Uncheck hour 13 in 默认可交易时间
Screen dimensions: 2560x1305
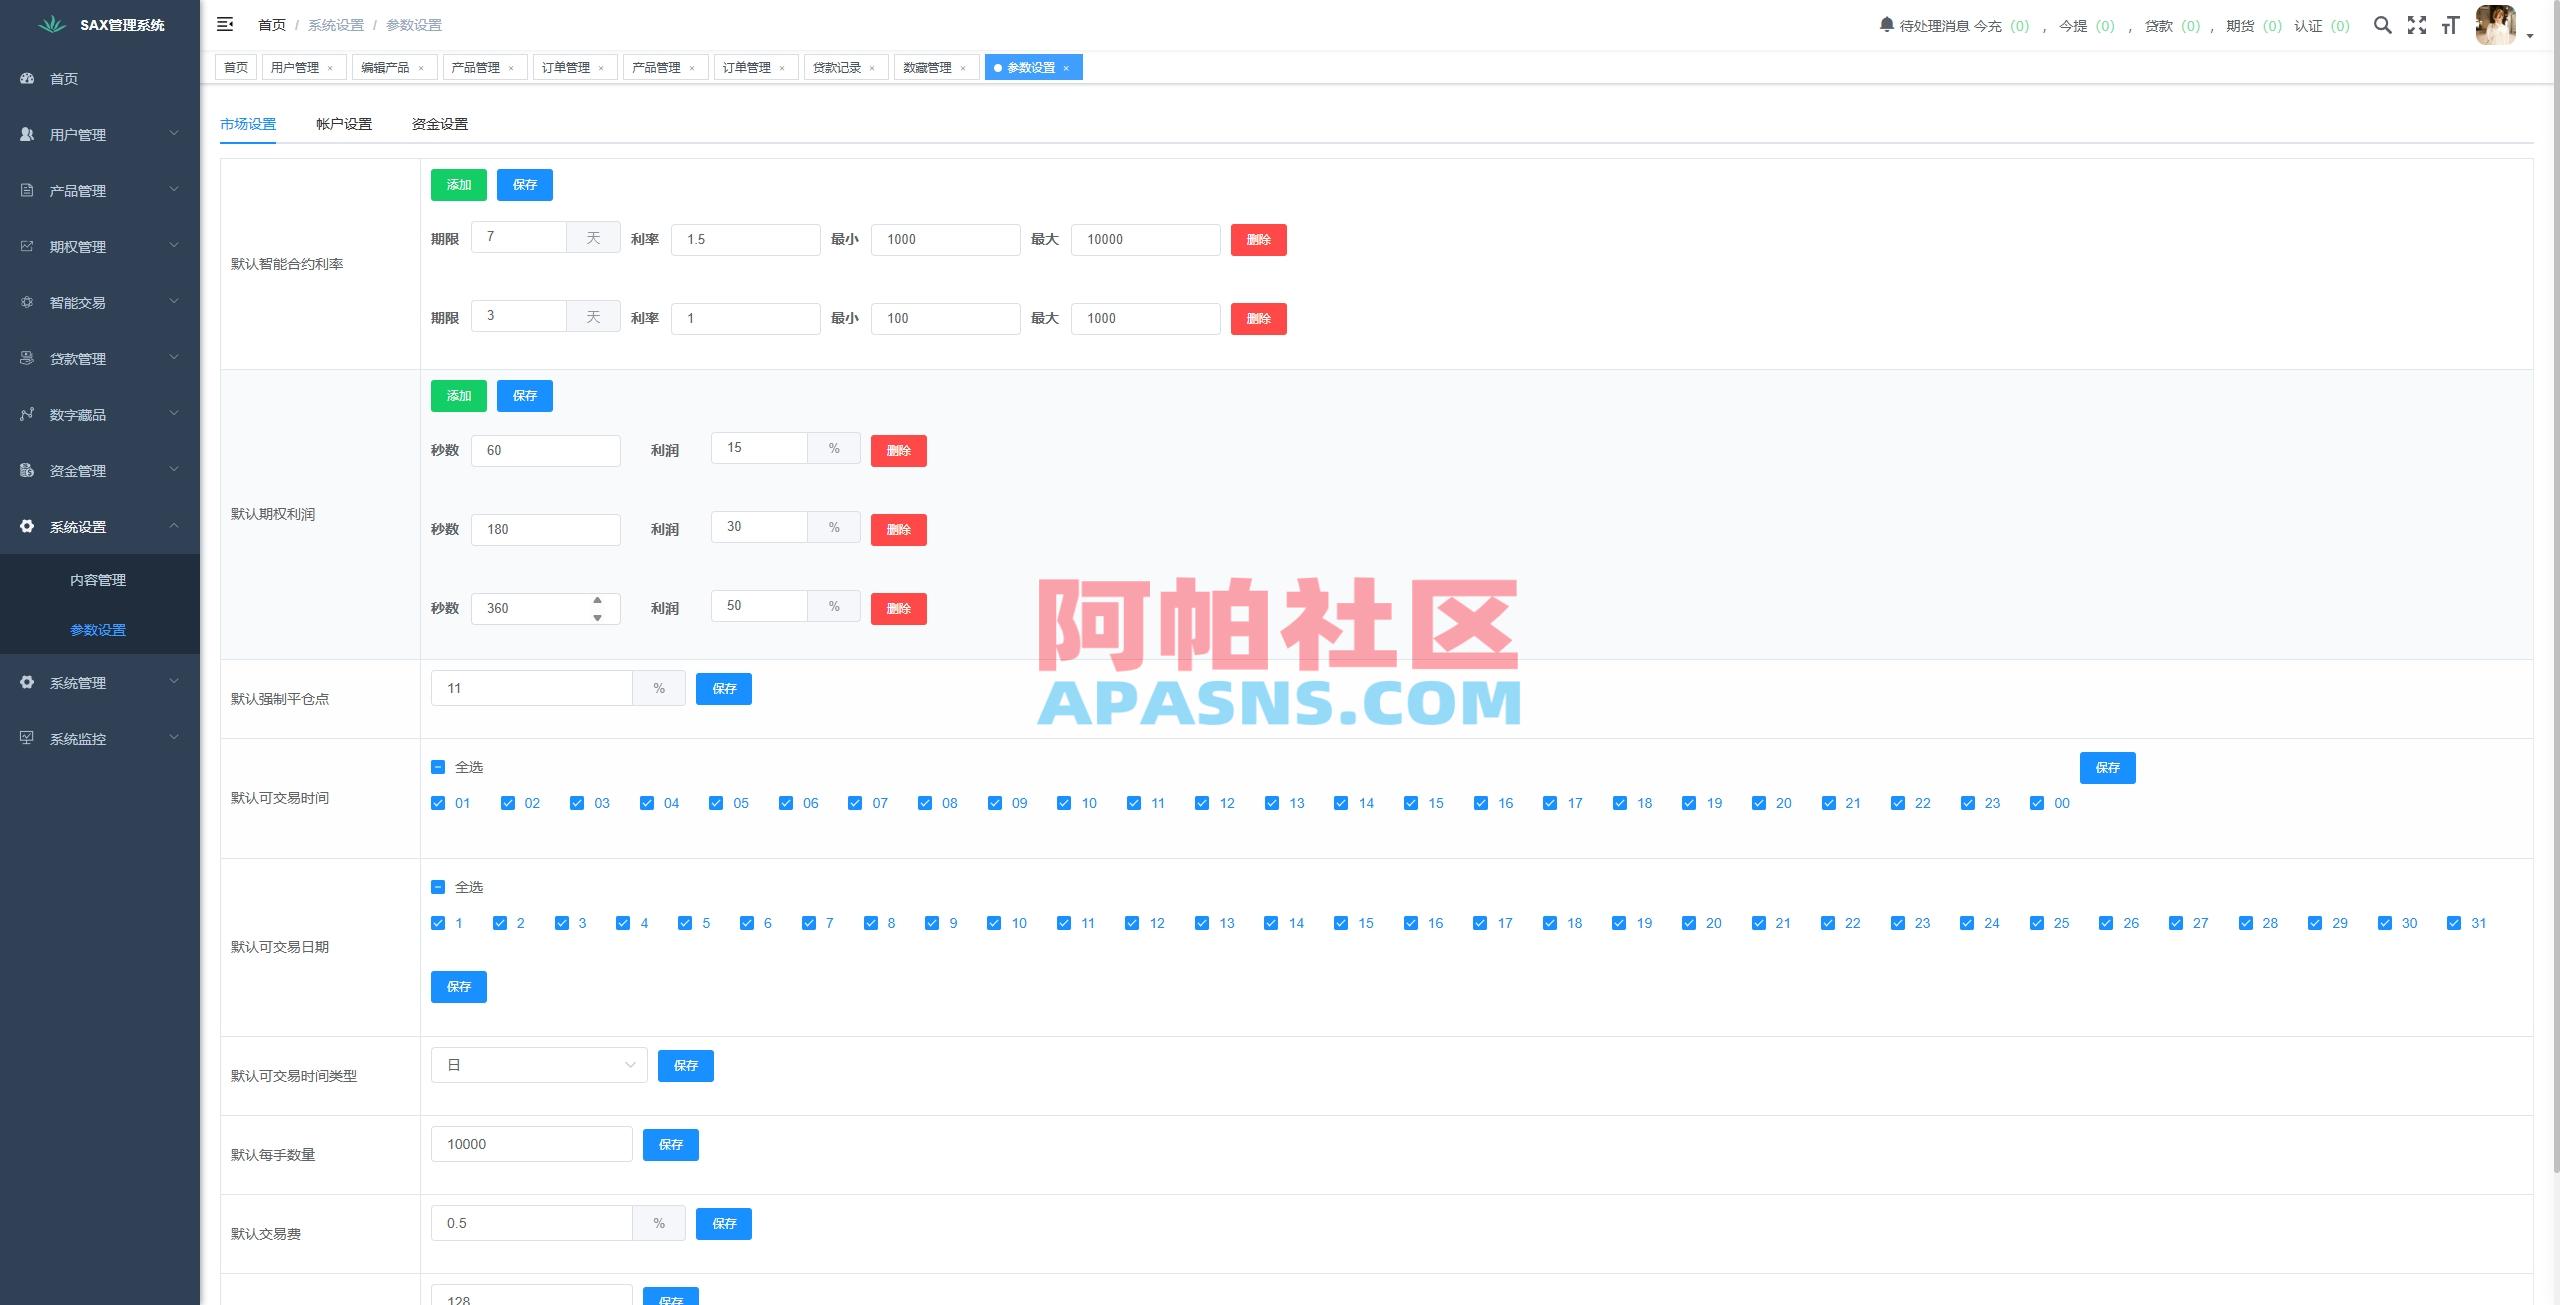click(1272, 802)
